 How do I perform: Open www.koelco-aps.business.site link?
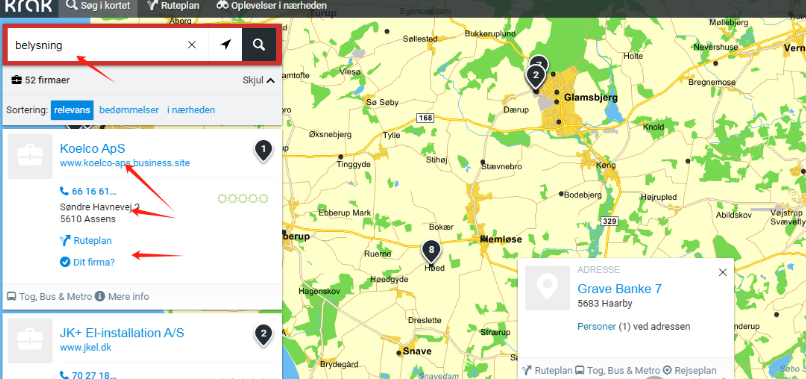click(125, 163)
